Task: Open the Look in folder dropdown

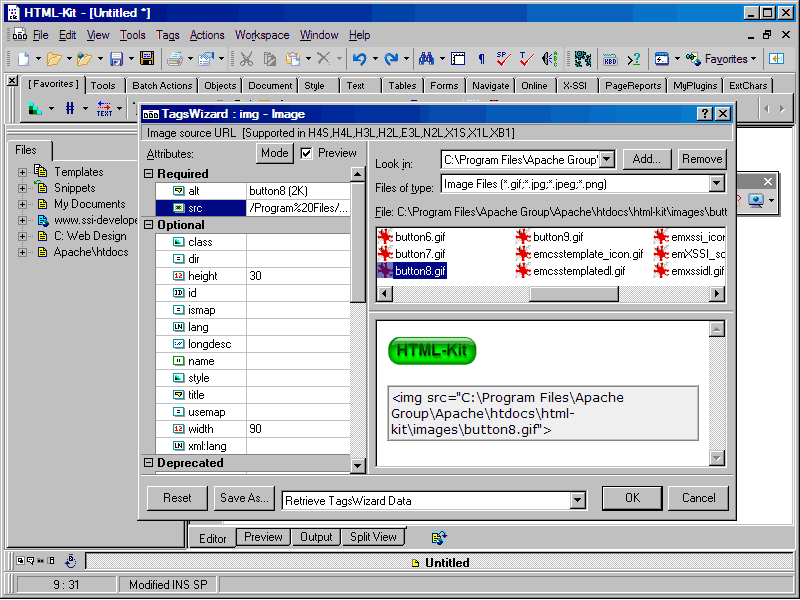Action: click(607, 160)
